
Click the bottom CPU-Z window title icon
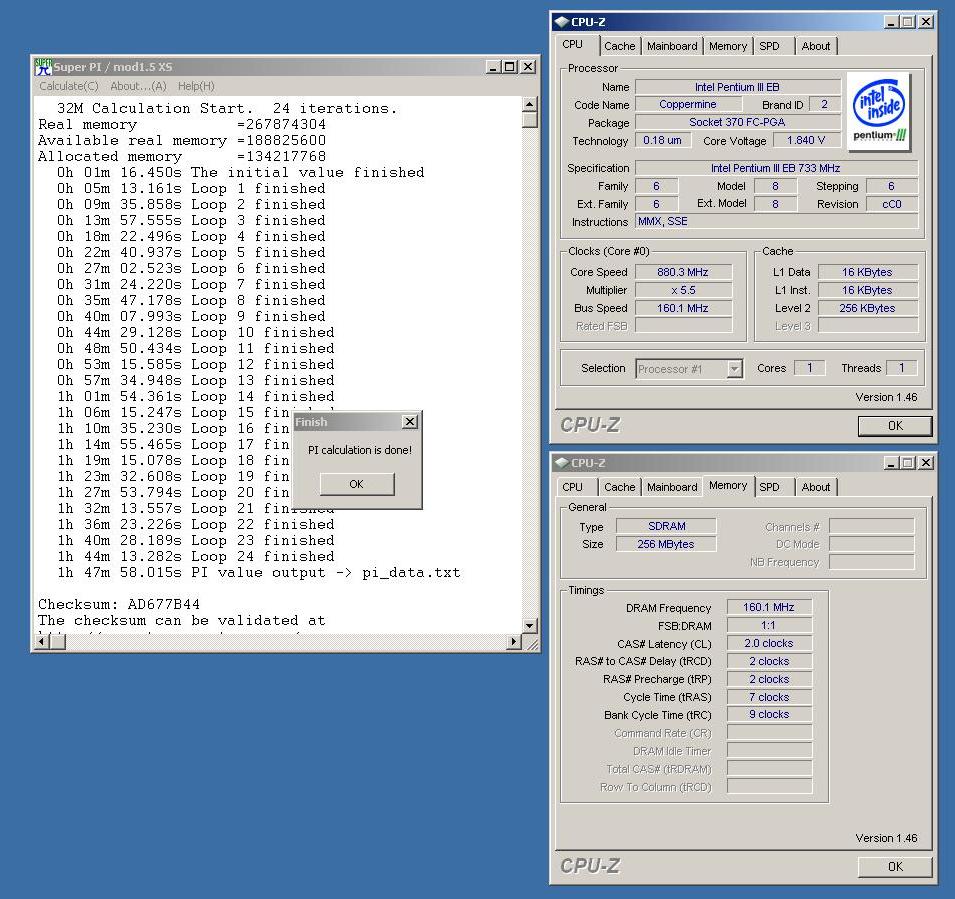click(562, 463)
